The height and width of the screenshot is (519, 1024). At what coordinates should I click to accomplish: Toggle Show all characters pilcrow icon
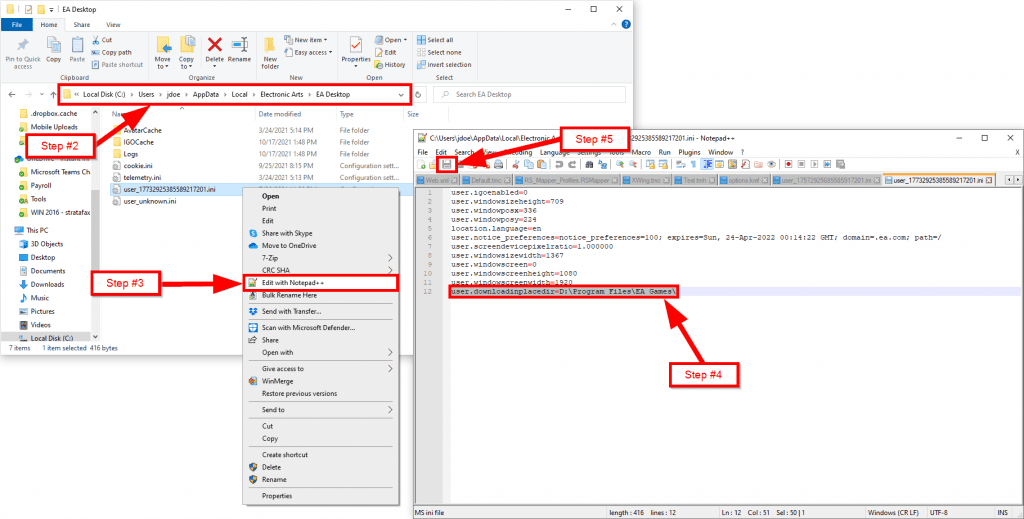(693, 165)
